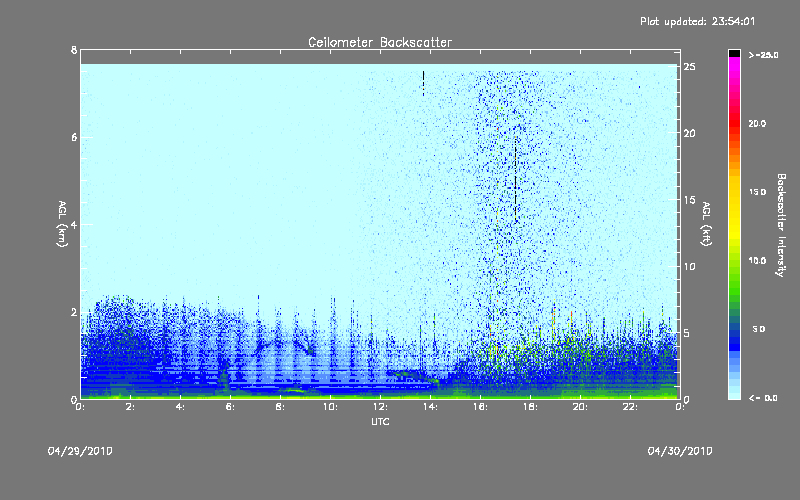
Task: Click the '12:' hour tick on UTC axis
Action: point(381,407)
